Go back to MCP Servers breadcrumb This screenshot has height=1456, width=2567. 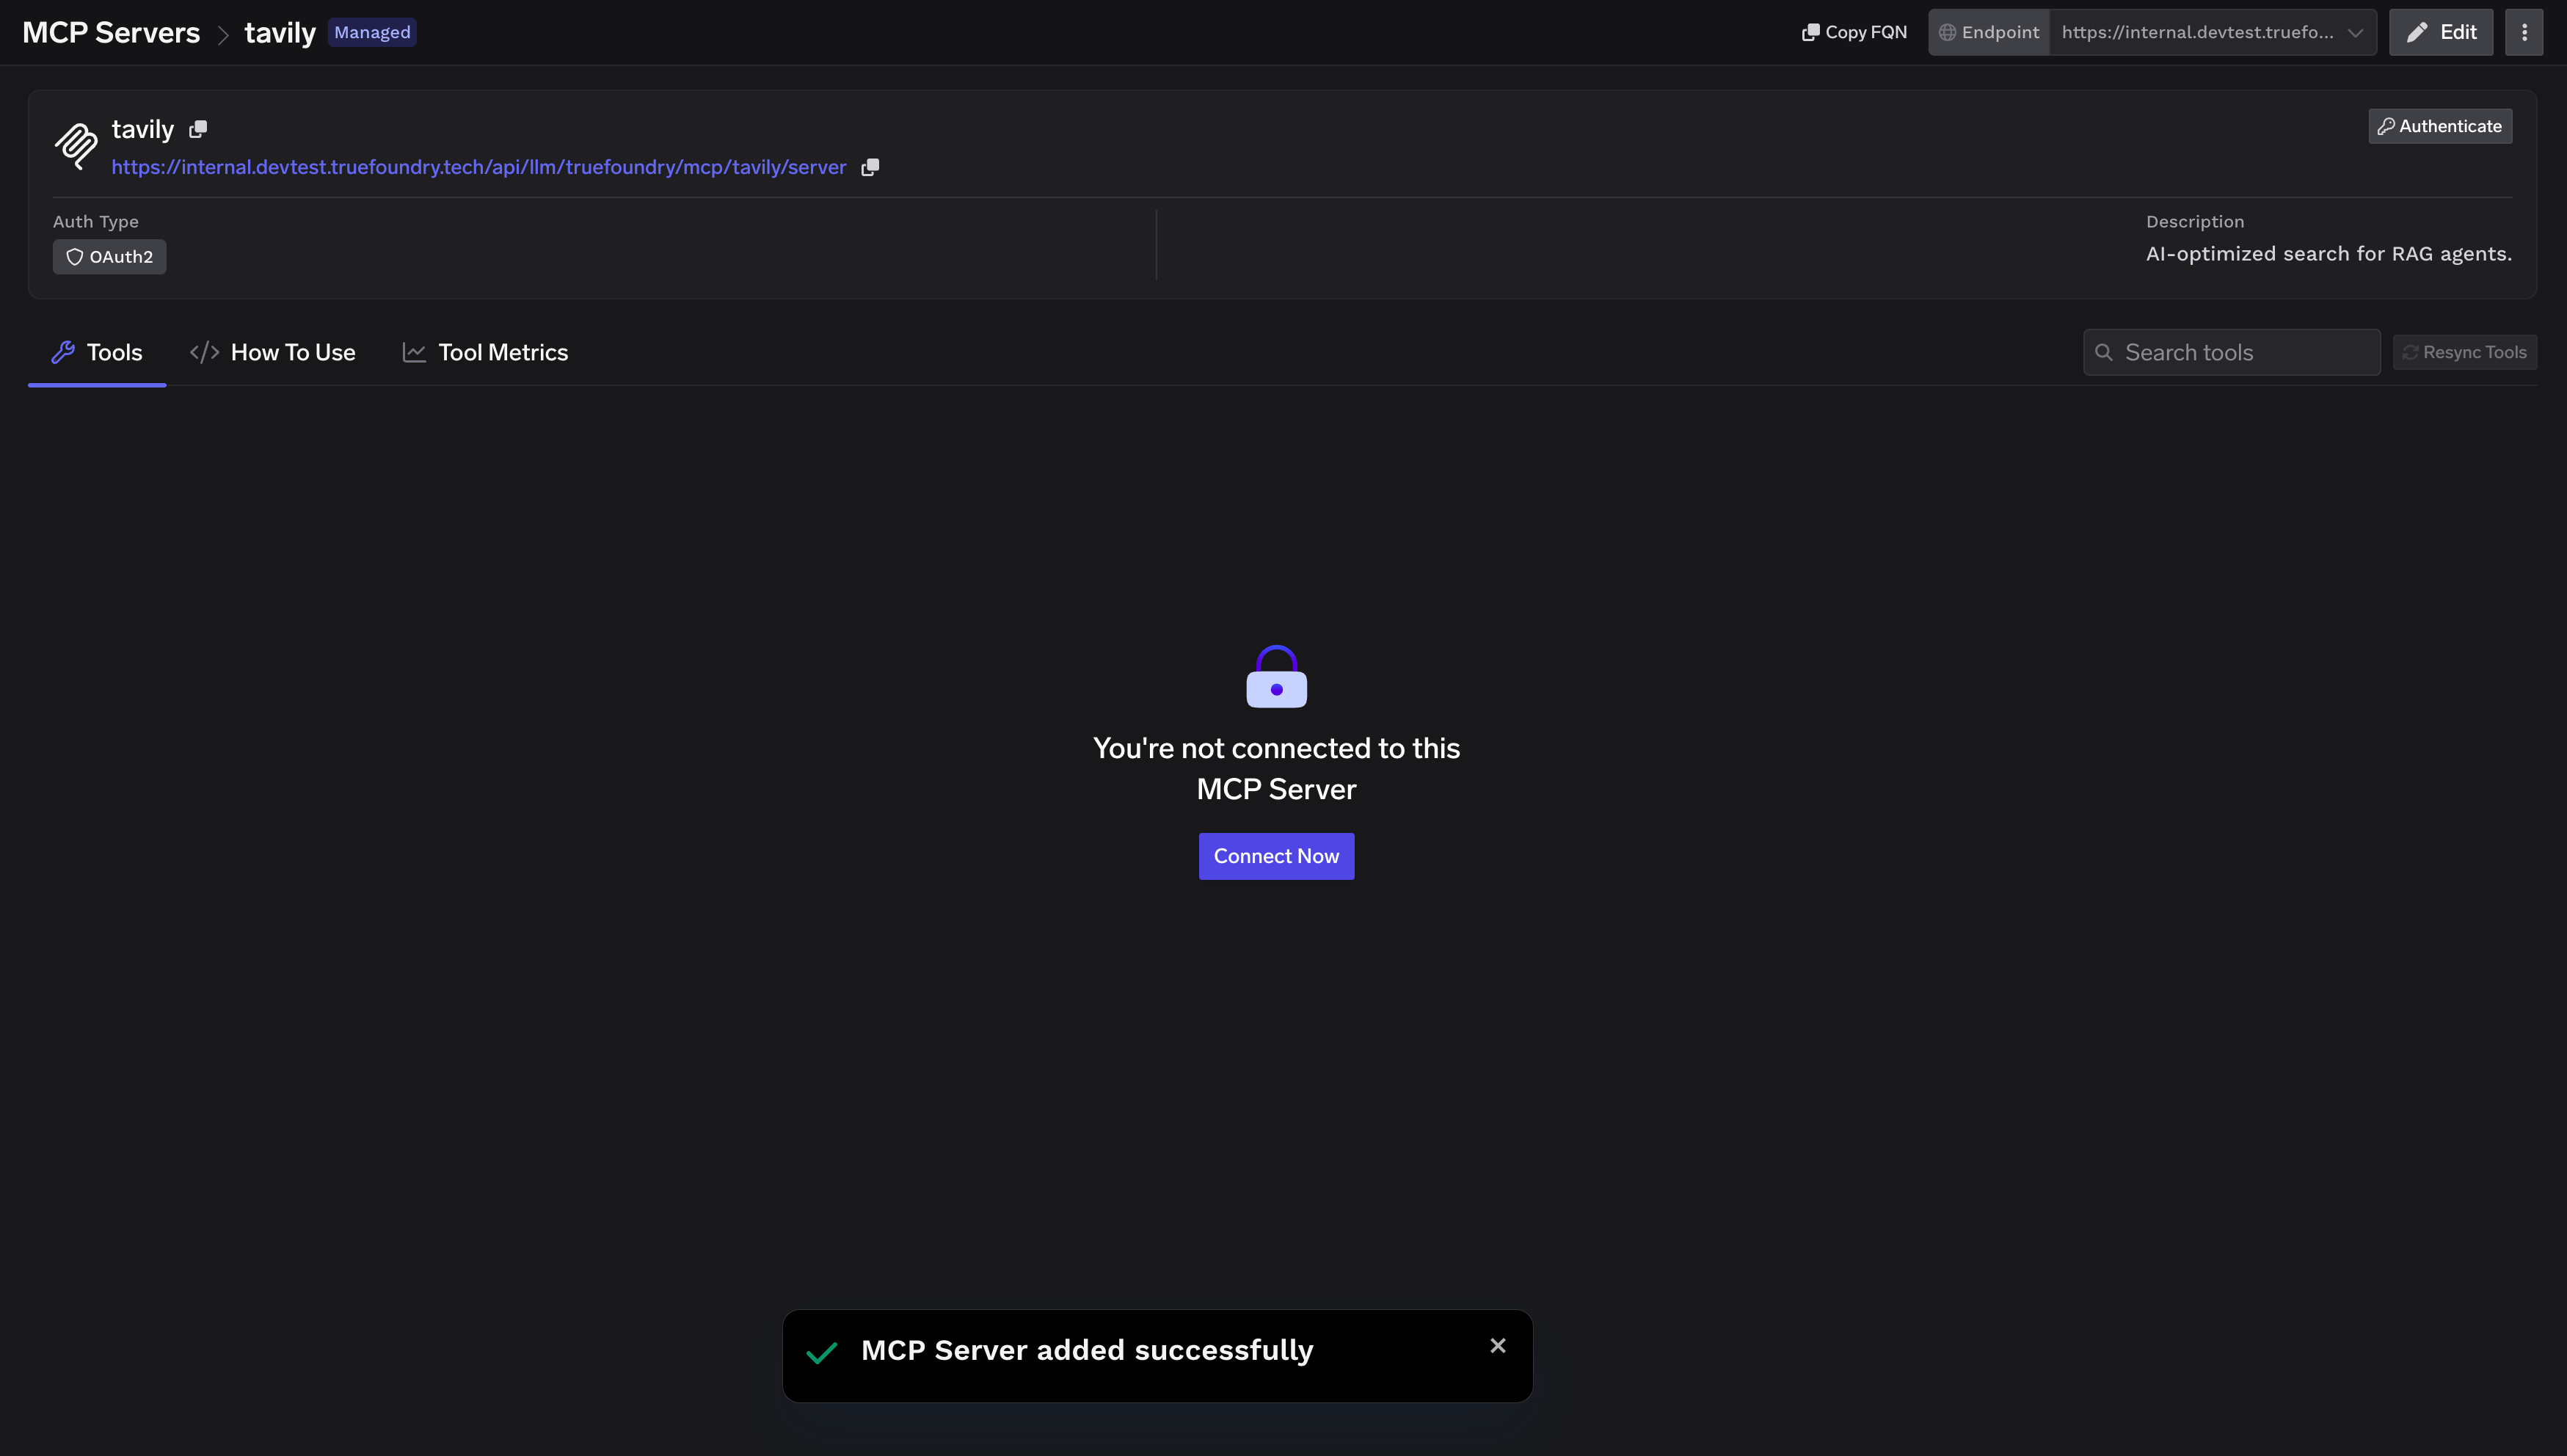click(111, 32)
